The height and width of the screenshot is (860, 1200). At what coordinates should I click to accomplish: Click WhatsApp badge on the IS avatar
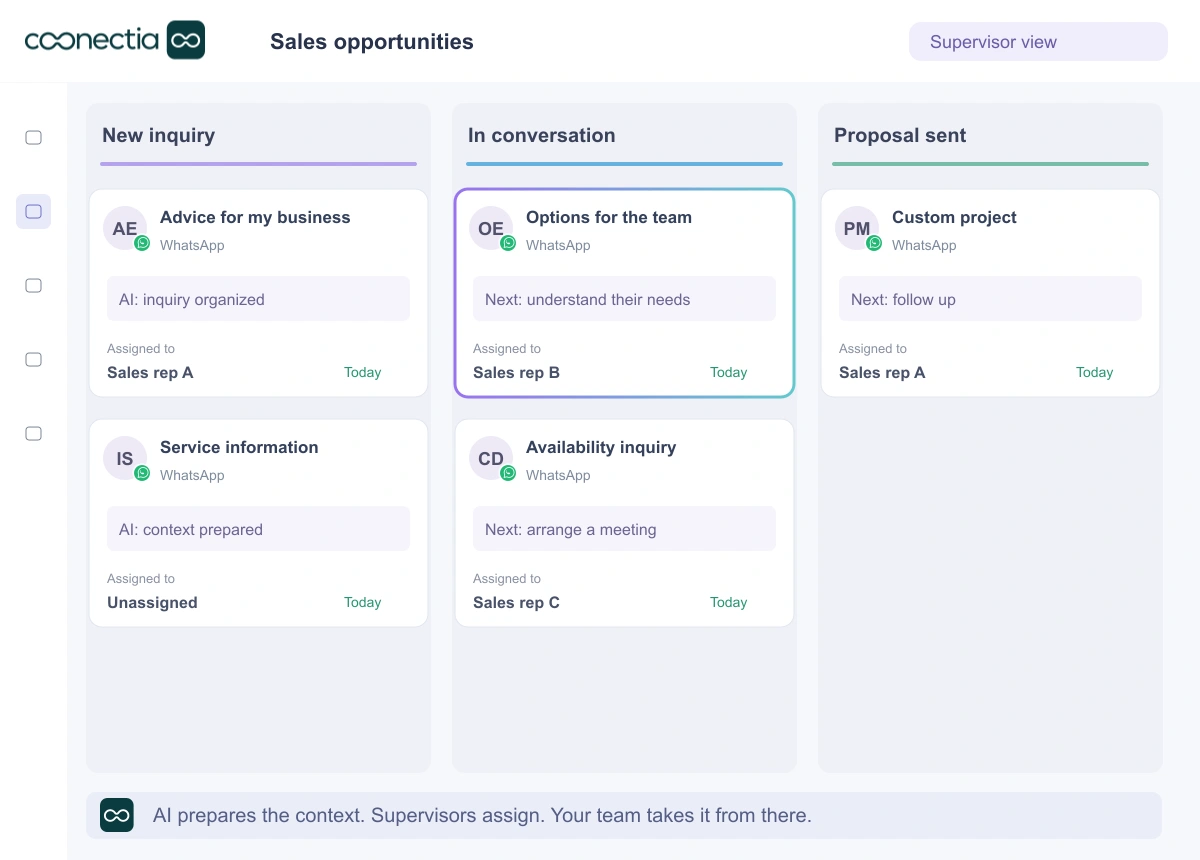coord(142,473)
